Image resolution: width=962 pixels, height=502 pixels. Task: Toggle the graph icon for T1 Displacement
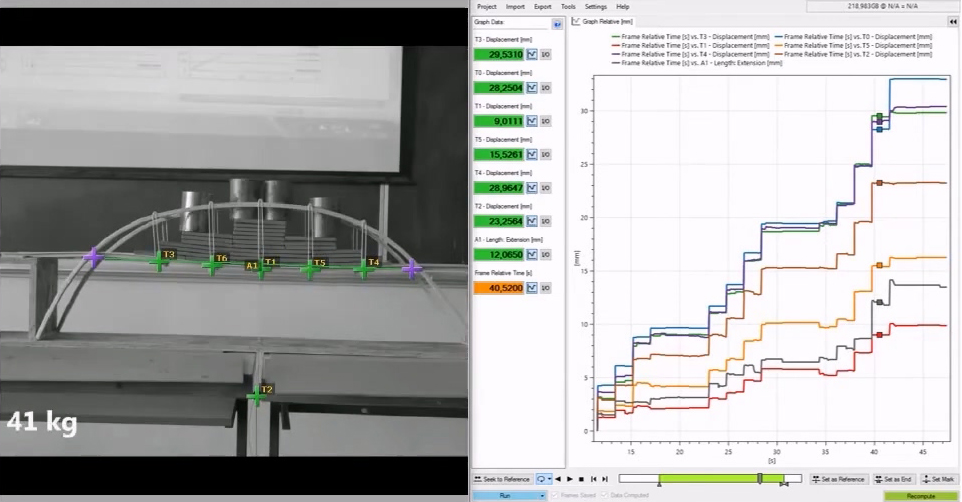point(532,121)
